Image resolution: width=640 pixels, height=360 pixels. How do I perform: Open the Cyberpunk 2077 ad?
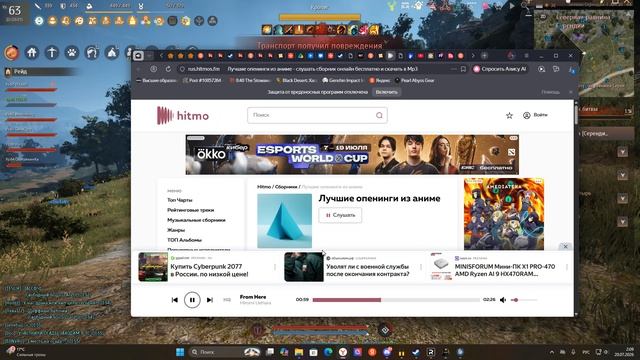(x=207, y=267)
